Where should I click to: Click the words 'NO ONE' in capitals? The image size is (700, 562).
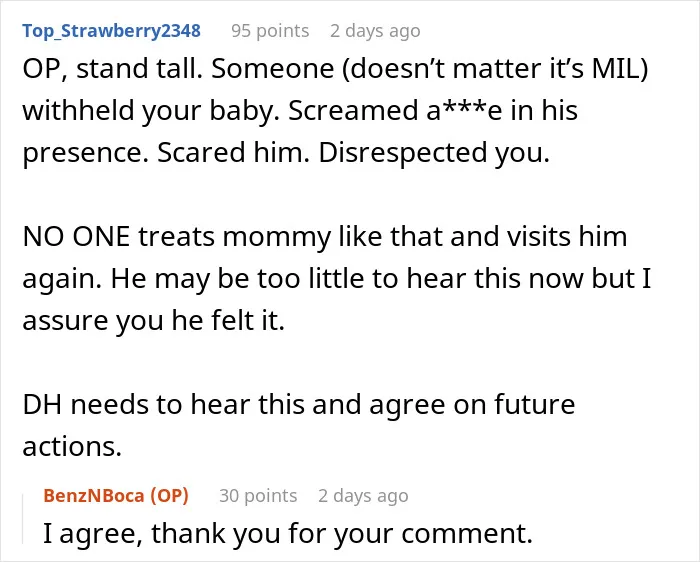tap(76, 237)
